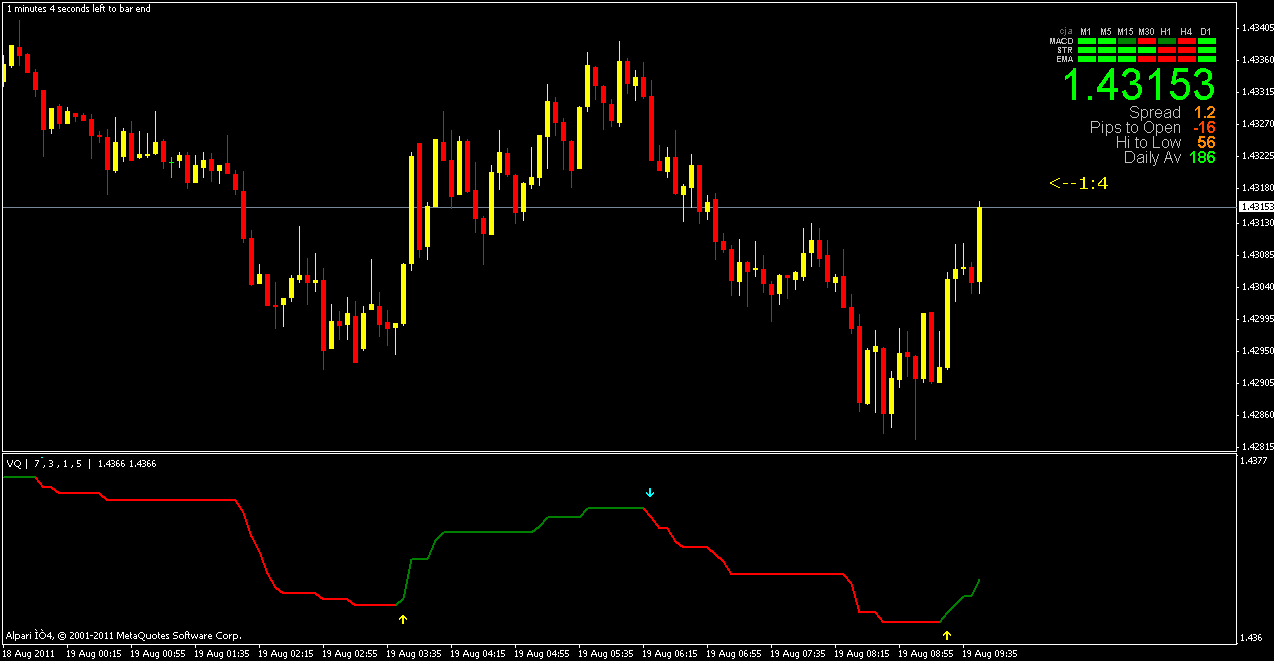Click the MACD M1 signal cell
This screenshot has height=661, width=1274.
coord(1087,41)
